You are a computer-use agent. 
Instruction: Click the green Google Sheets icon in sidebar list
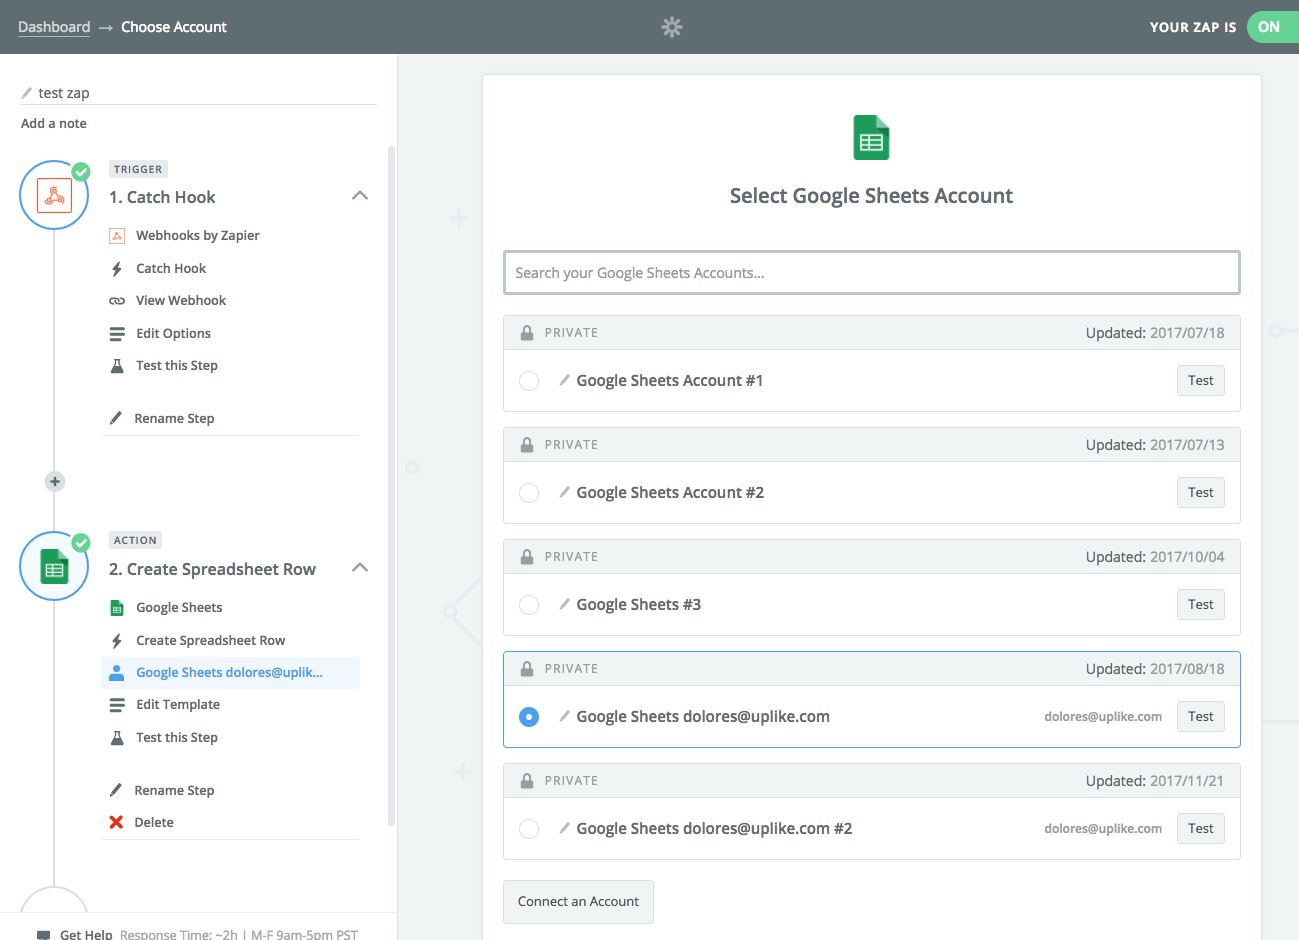tap(117, 608)
